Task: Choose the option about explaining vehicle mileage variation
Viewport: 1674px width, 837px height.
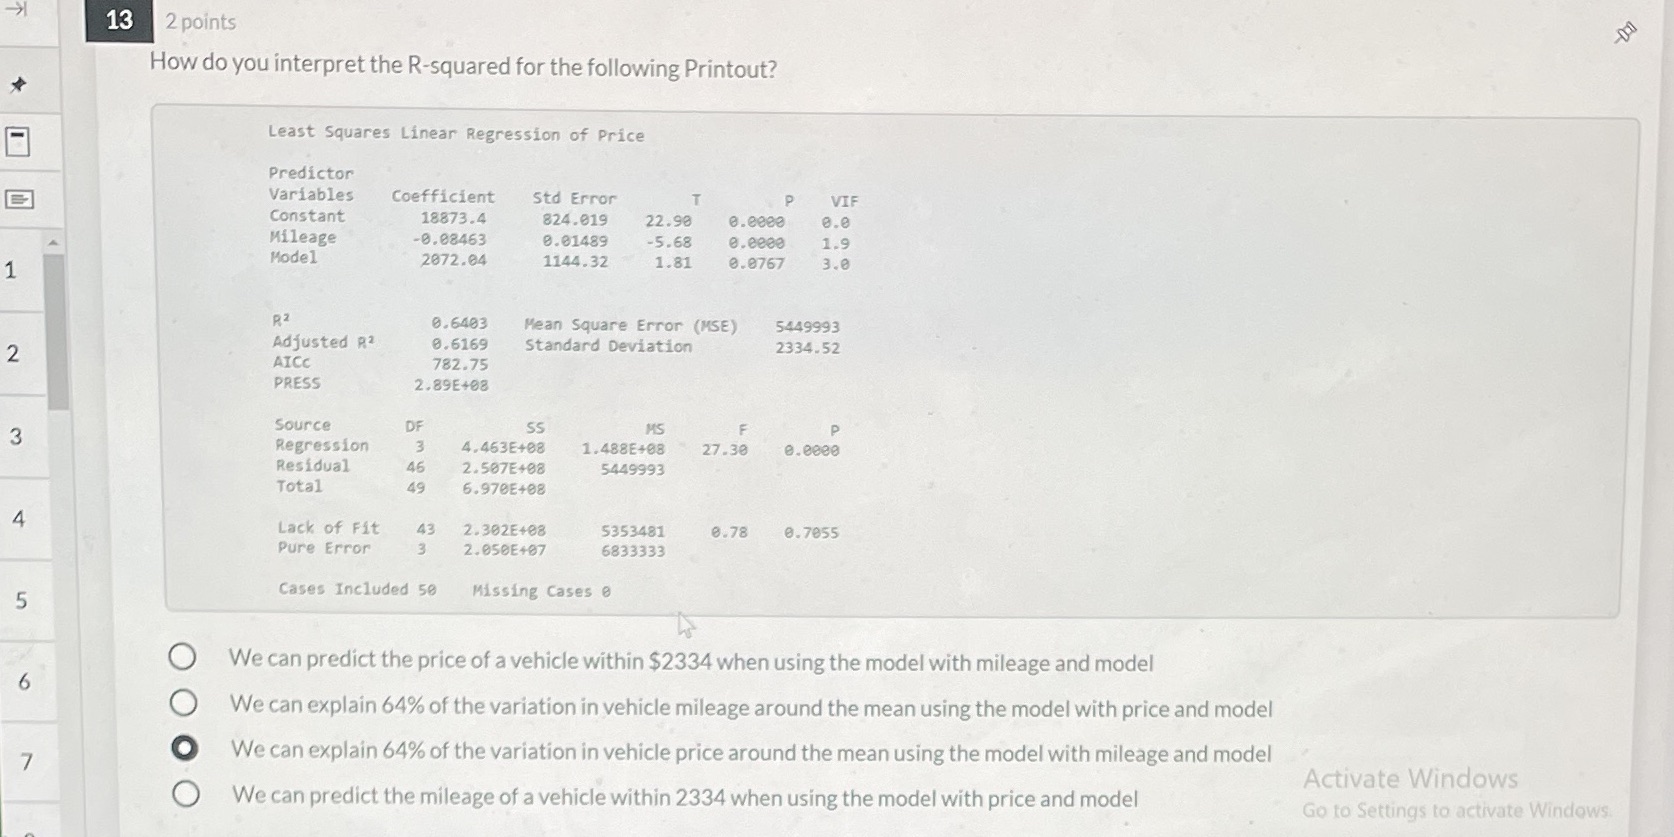Action: click(184, 703)
